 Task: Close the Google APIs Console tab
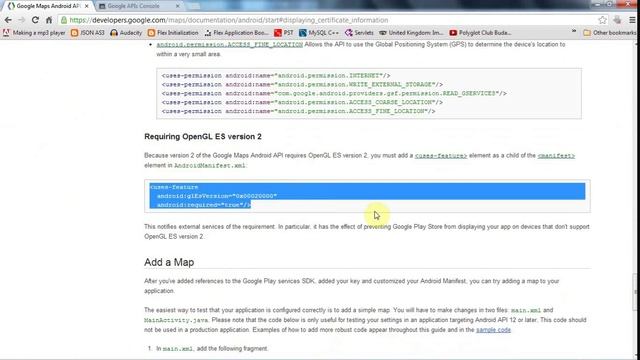pos(178,6)
